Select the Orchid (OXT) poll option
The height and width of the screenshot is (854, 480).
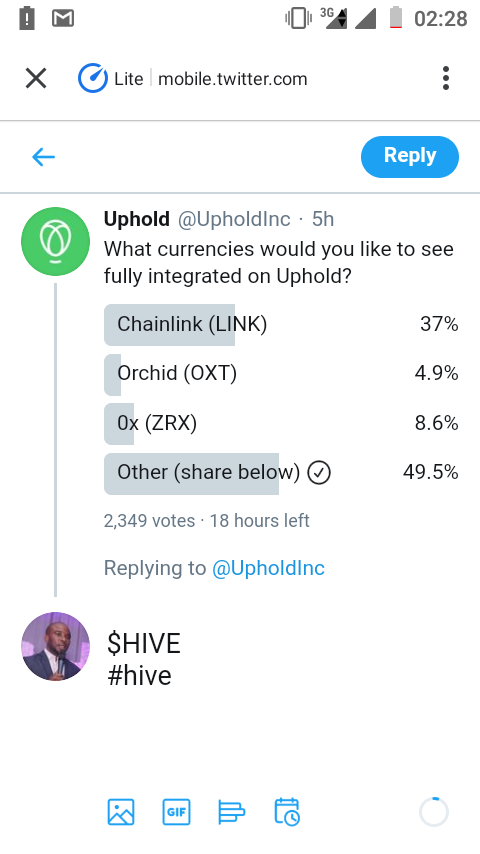pyautogui.click(x=281, y=374)
